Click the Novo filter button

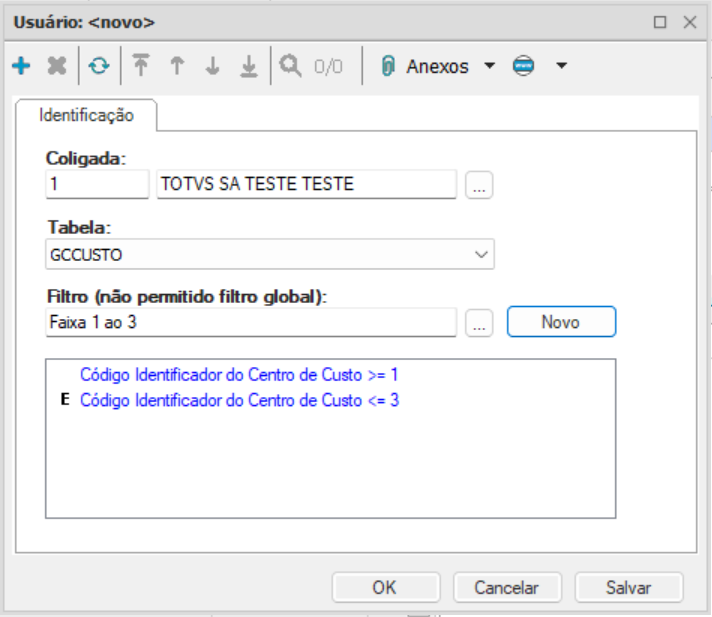coord(561,322)
